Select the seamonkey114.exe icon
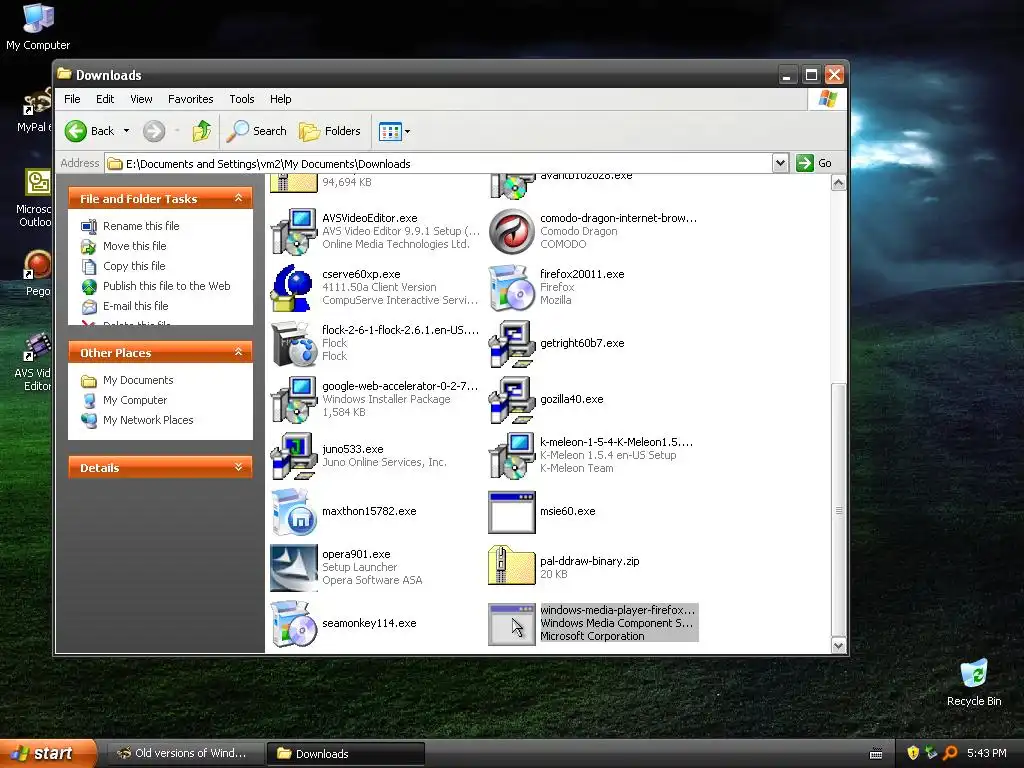 point(294,624)
